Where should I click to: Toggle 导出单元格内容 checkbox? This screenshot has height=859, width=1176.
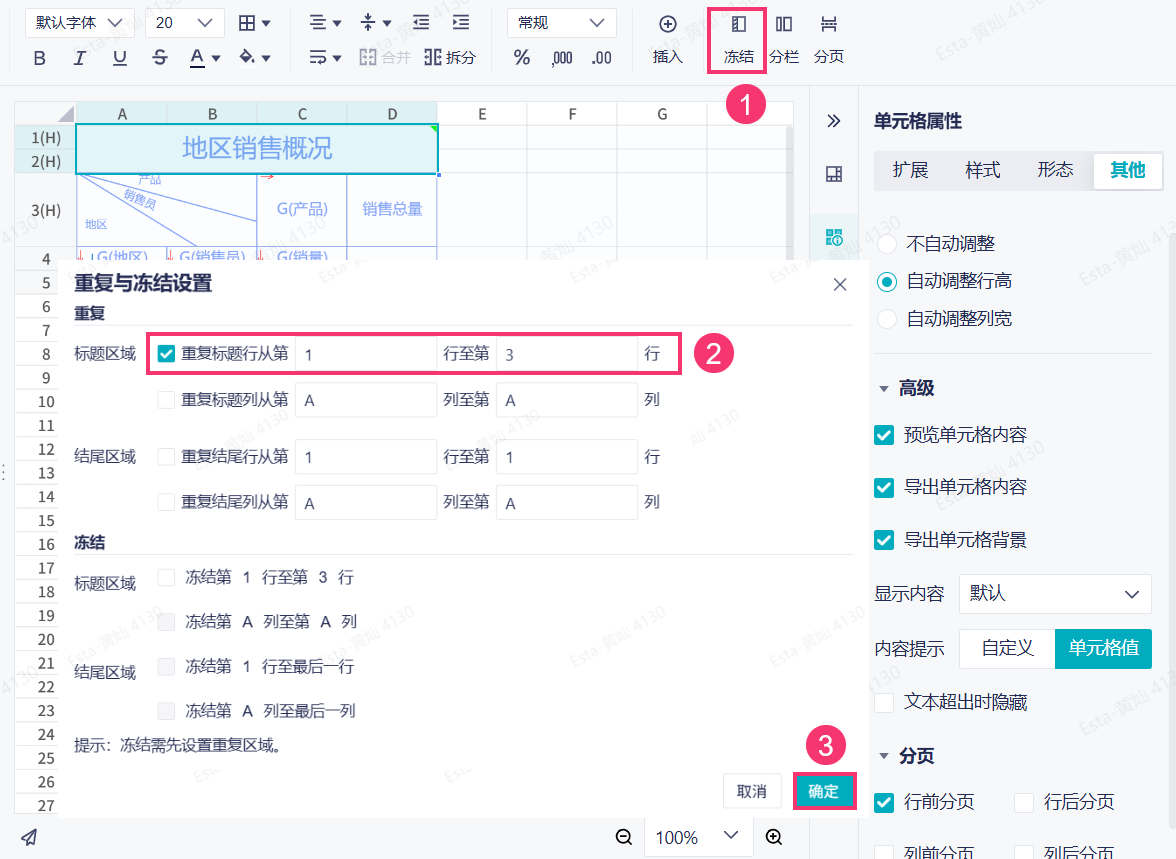884,488
